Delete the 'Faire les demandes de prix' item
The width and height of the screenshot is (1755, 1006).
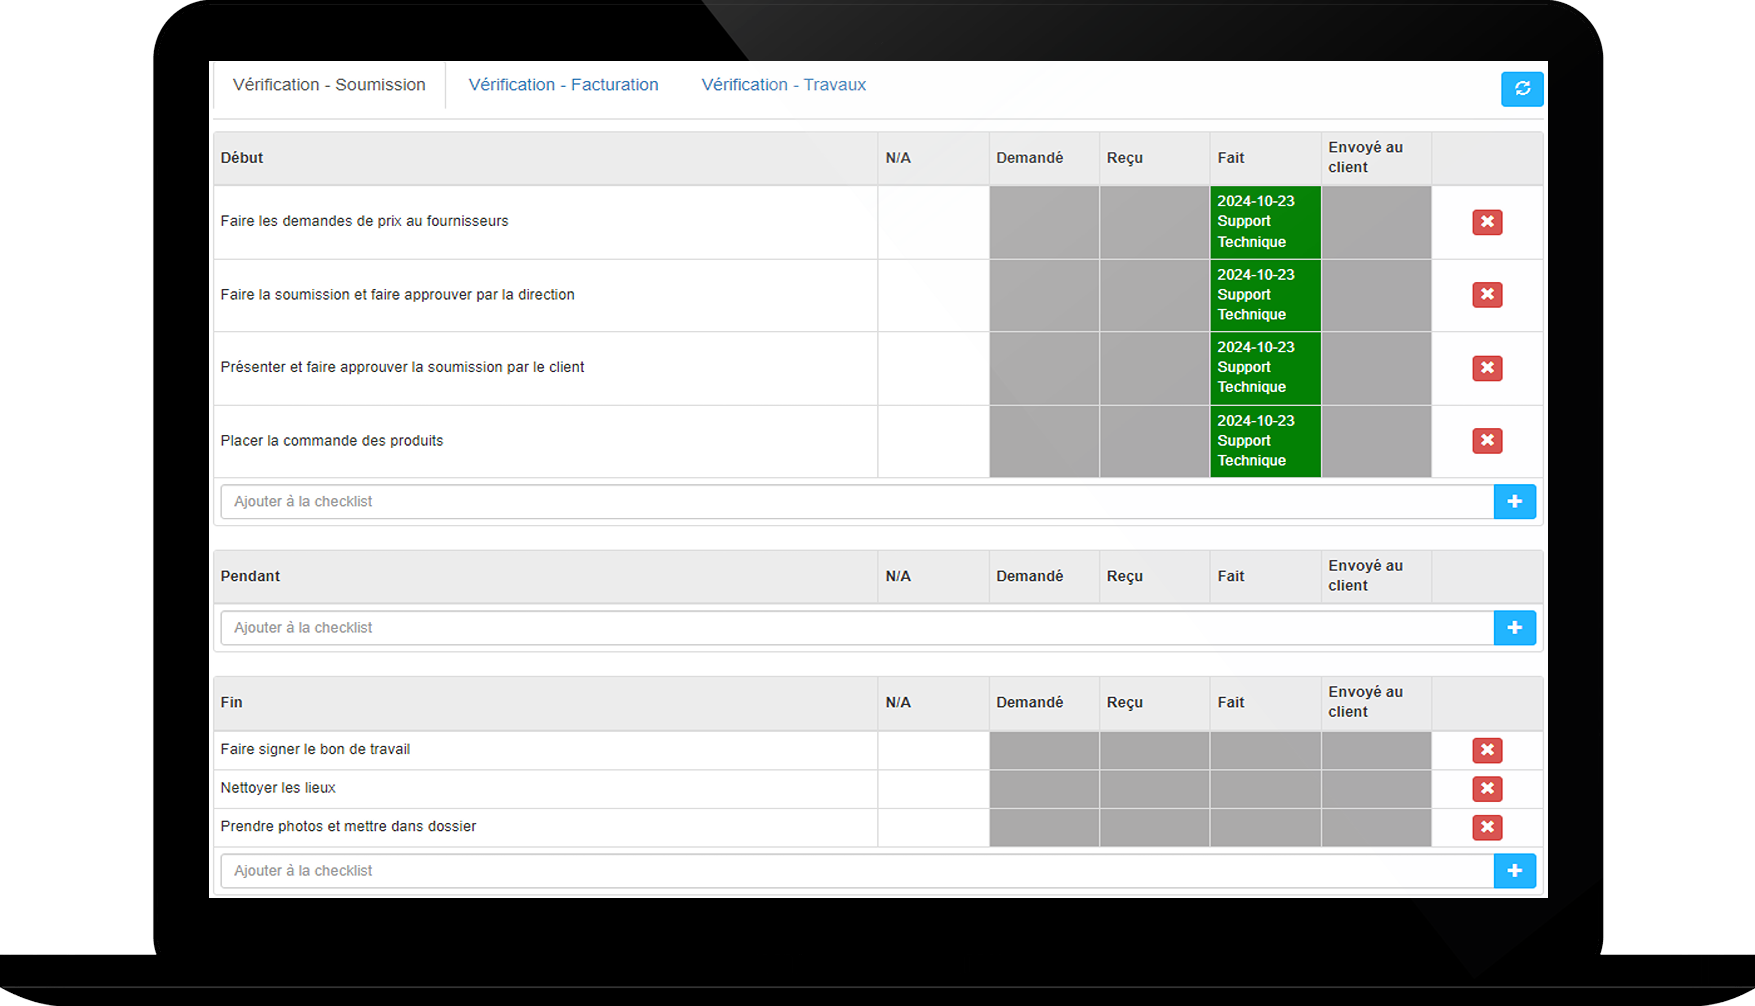click(x=1487, y=222)
